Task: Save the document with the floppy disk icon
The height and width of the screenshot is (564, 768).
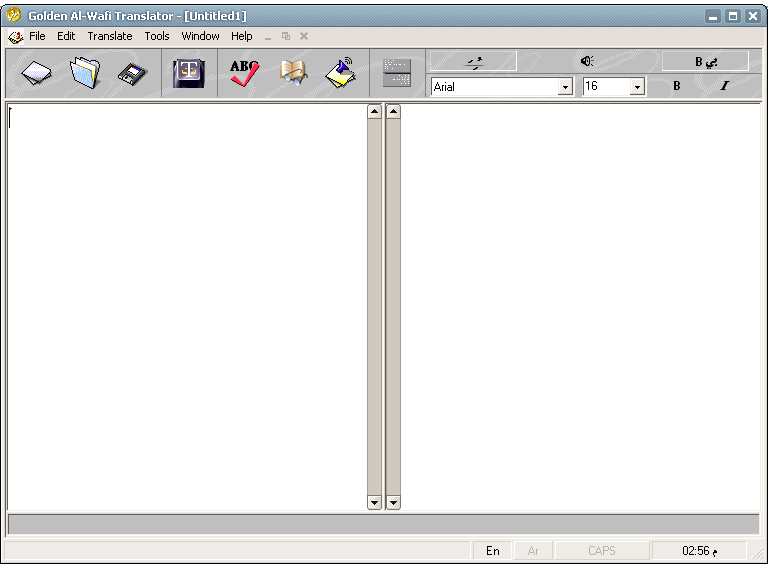Action: (133, 74)
